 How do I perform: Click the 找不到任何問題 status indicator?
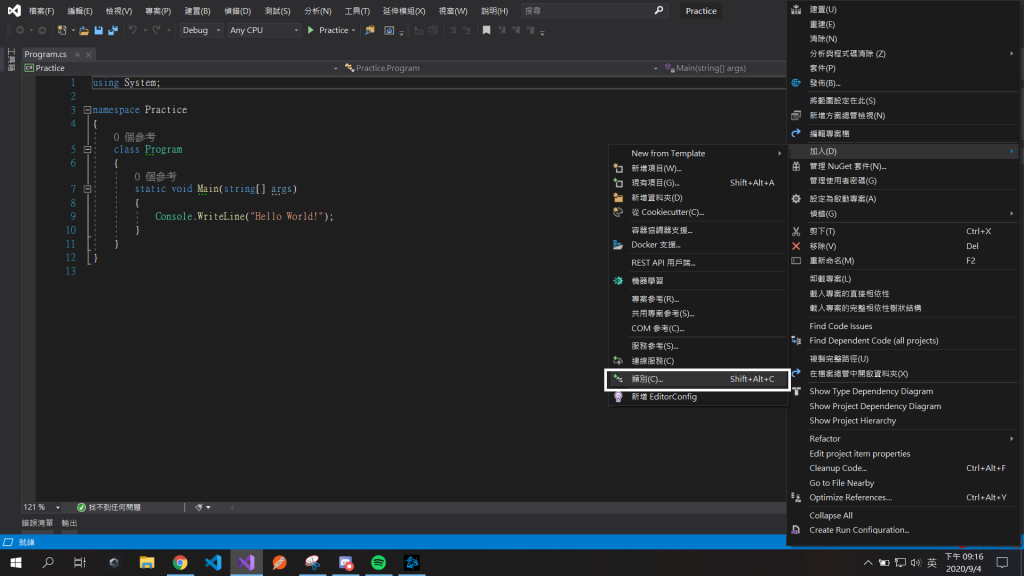click(x=108, y=507)
